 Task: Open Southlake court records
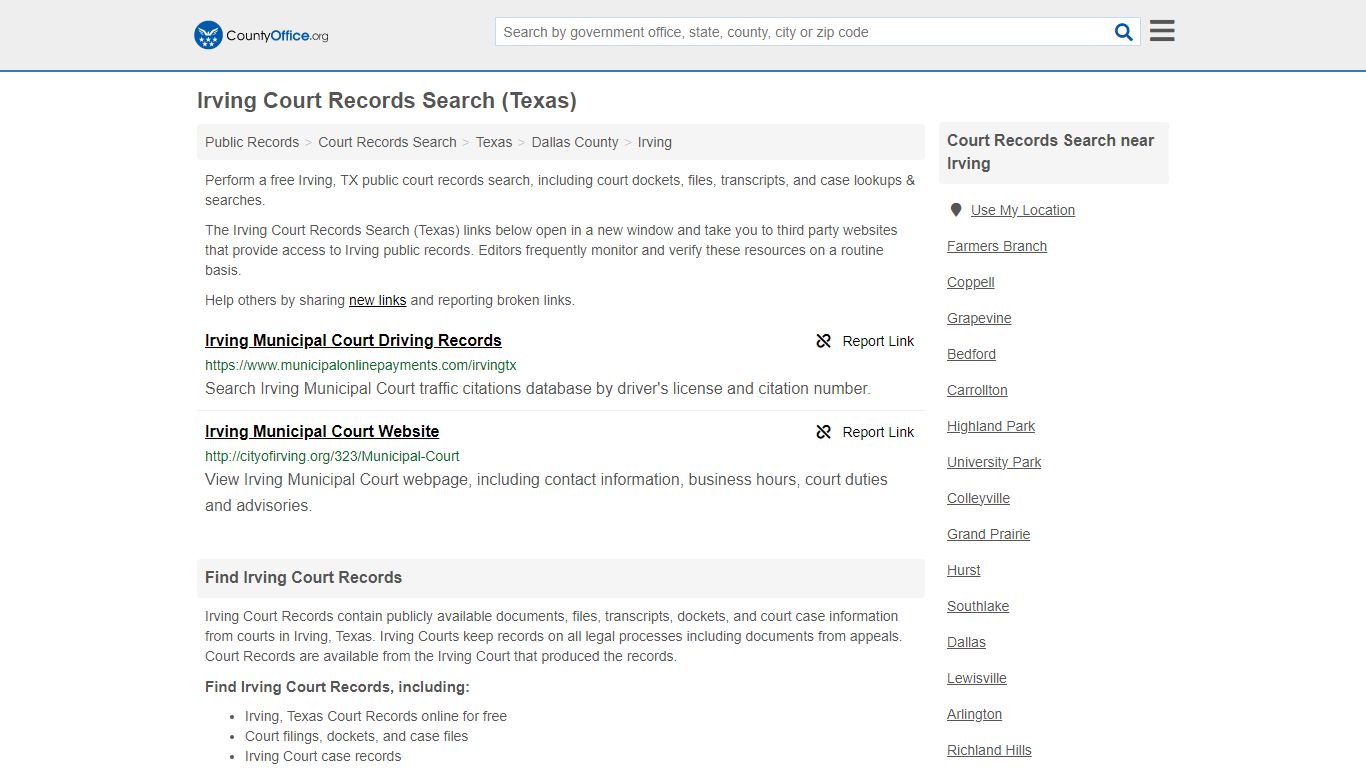[x=978, y=606]
